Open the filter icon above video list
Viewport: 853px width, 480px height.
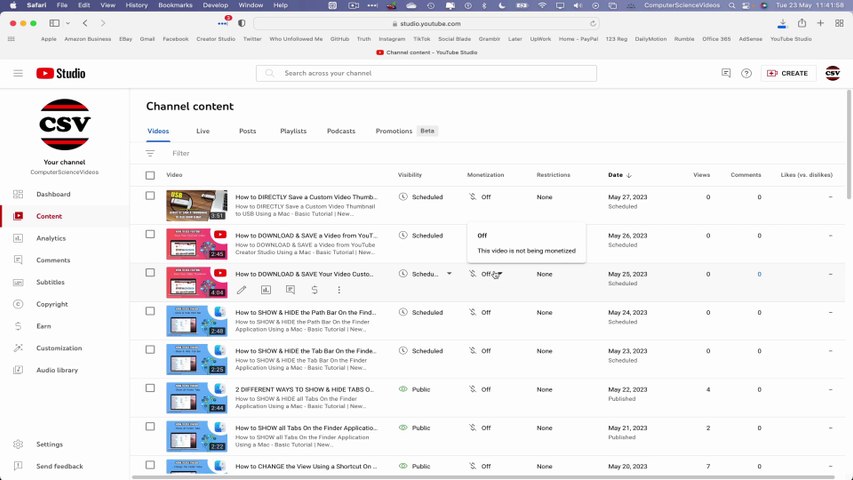(x=150, y=153)
